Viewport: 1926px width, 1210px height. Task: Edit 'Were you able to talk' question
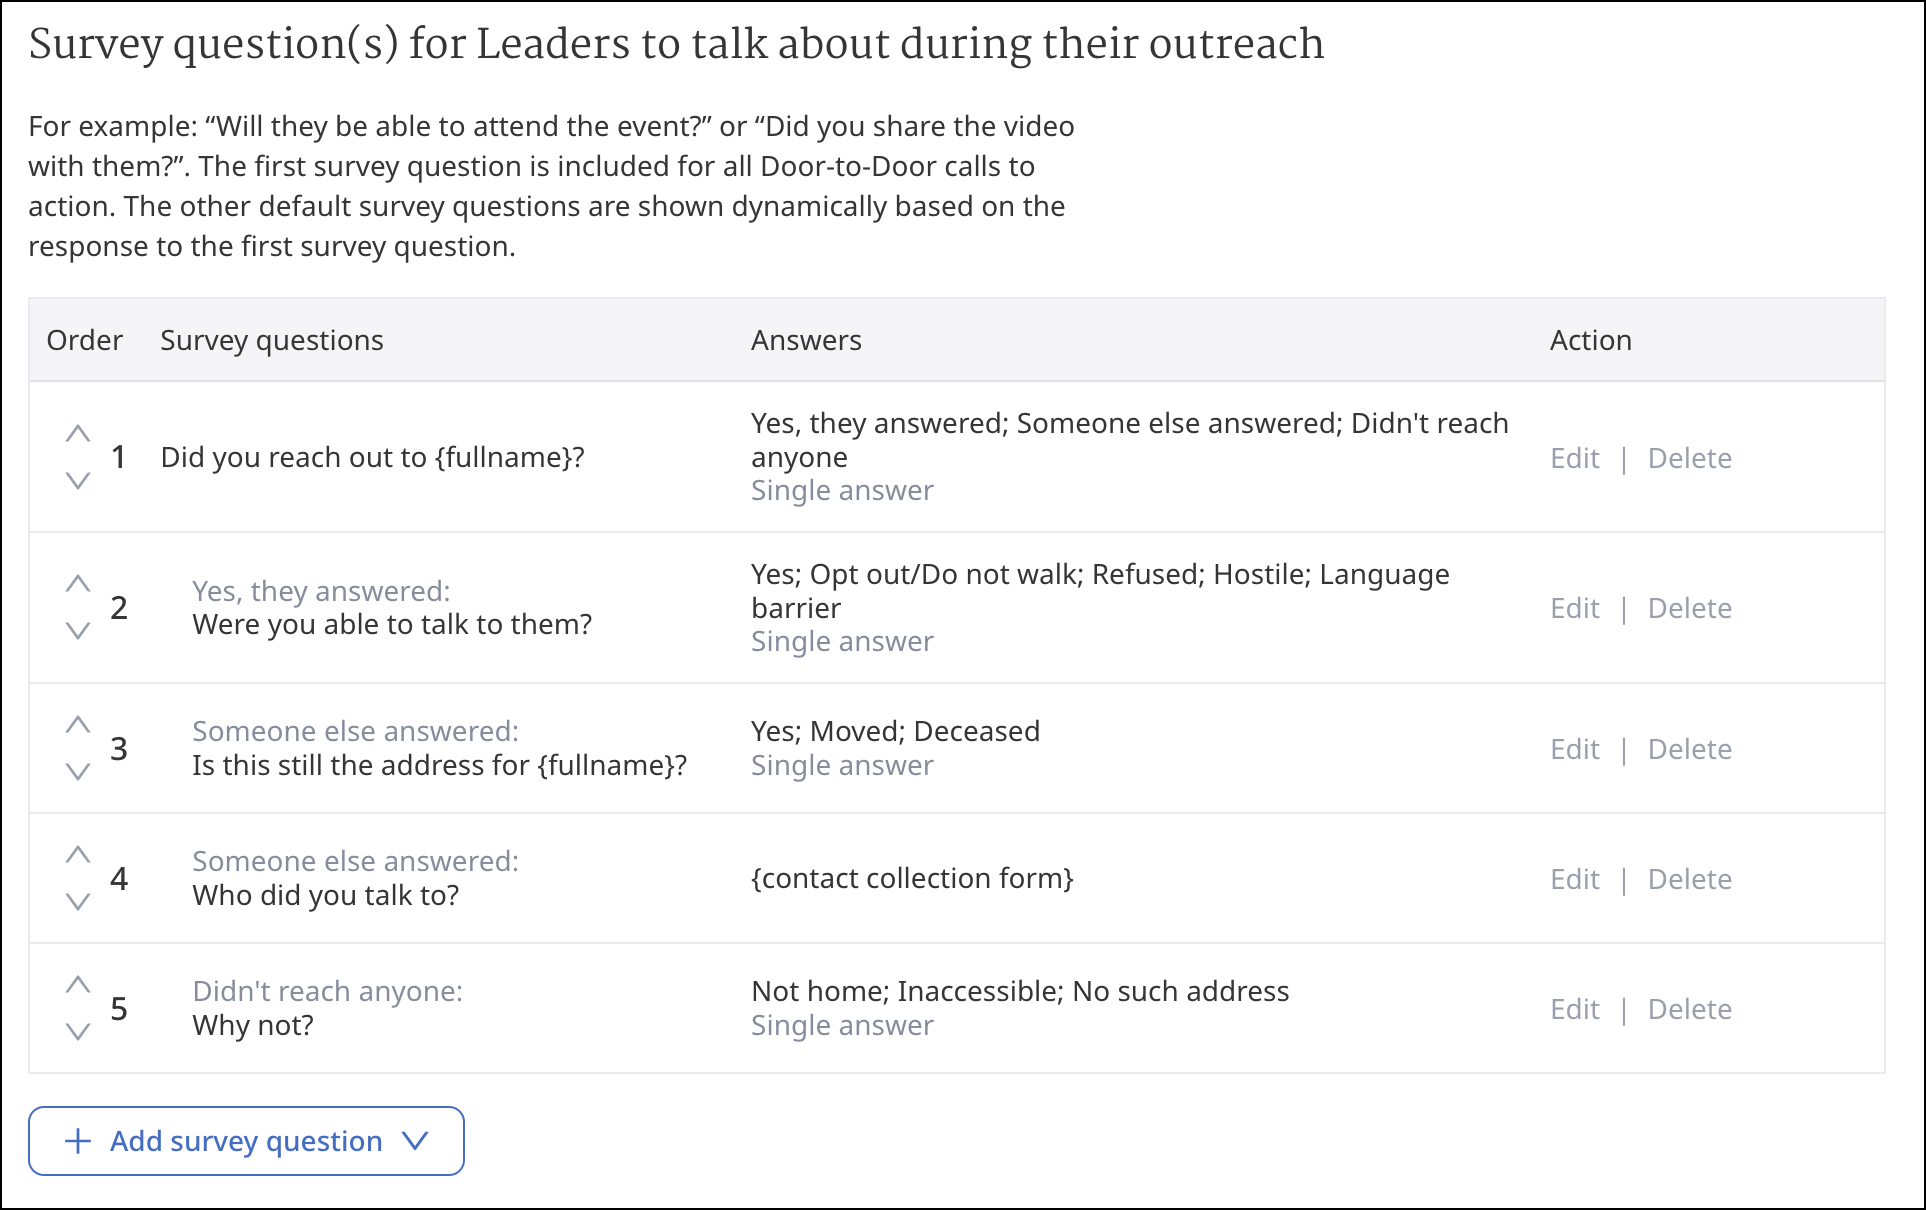(1575, 608)
